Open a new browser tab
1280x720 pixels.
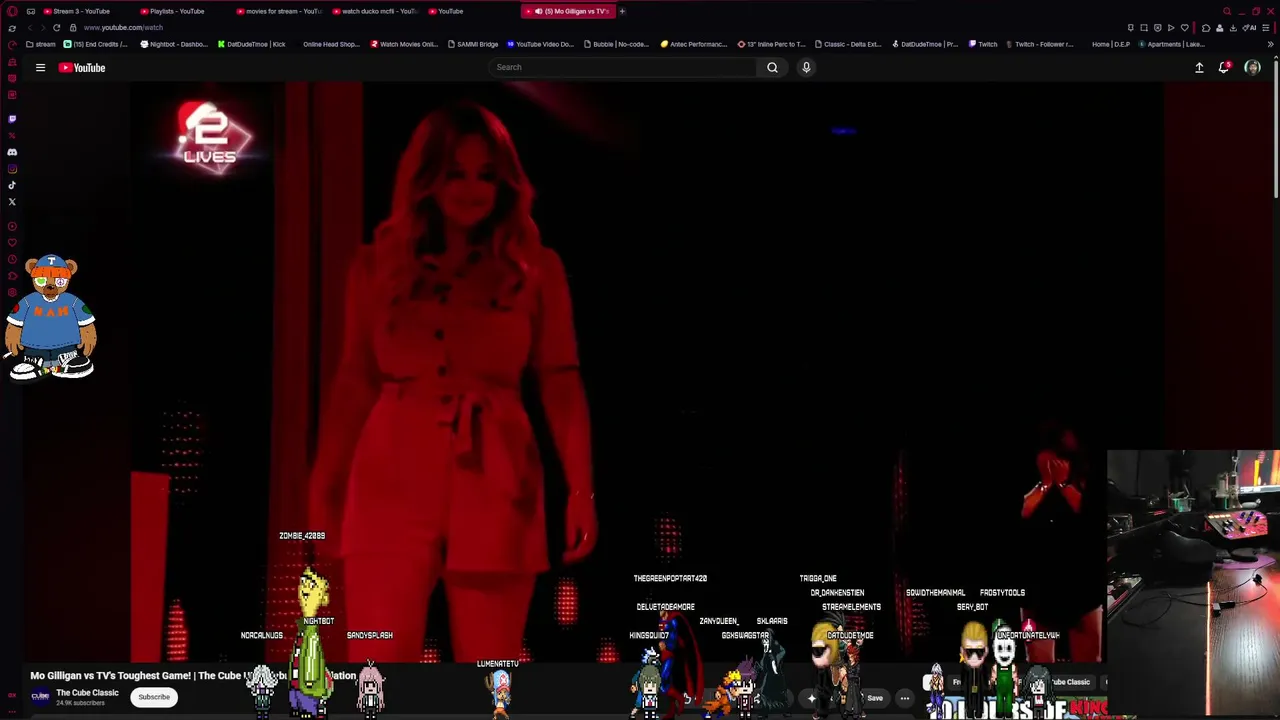622,11
